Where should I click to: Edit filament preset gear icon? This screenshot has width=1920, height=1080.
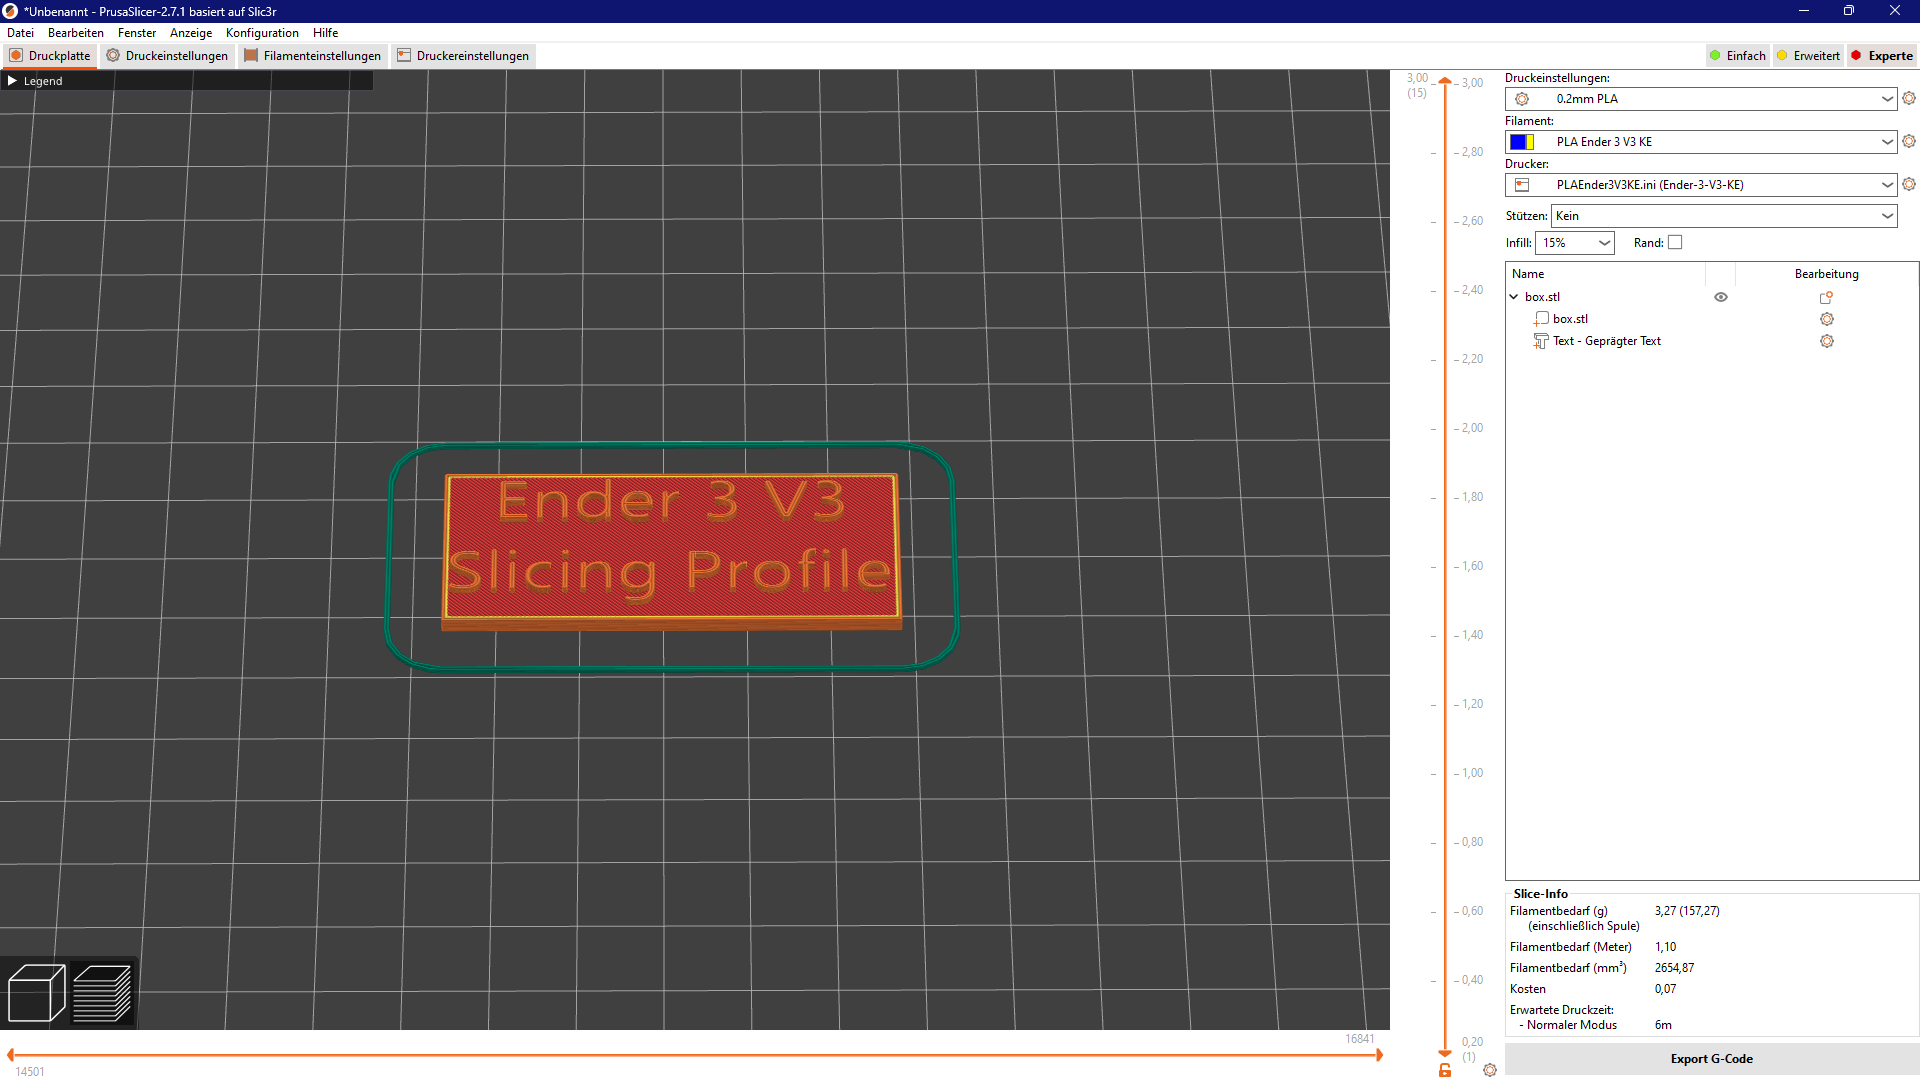click(1909, 141)
